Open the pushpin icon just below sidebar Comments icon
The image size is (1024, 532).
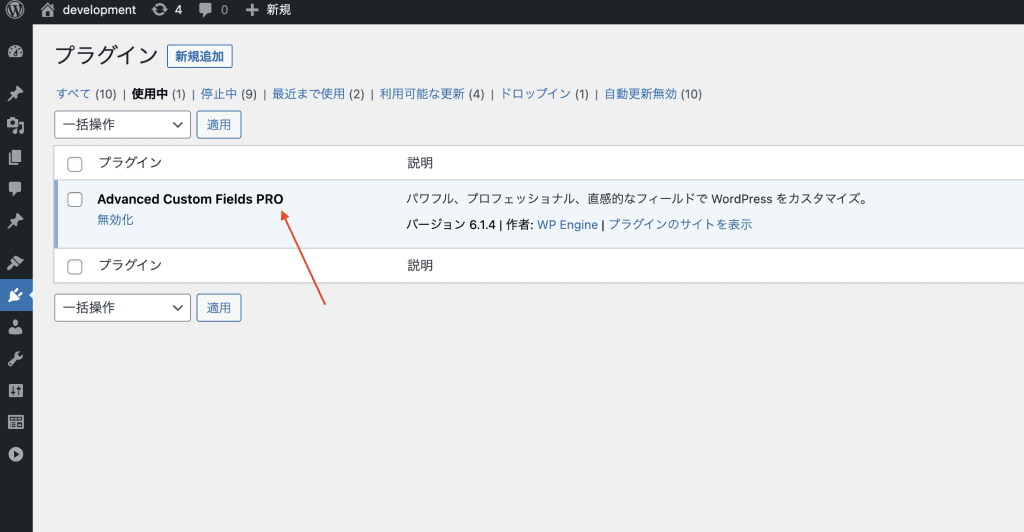tap(16, 221)
